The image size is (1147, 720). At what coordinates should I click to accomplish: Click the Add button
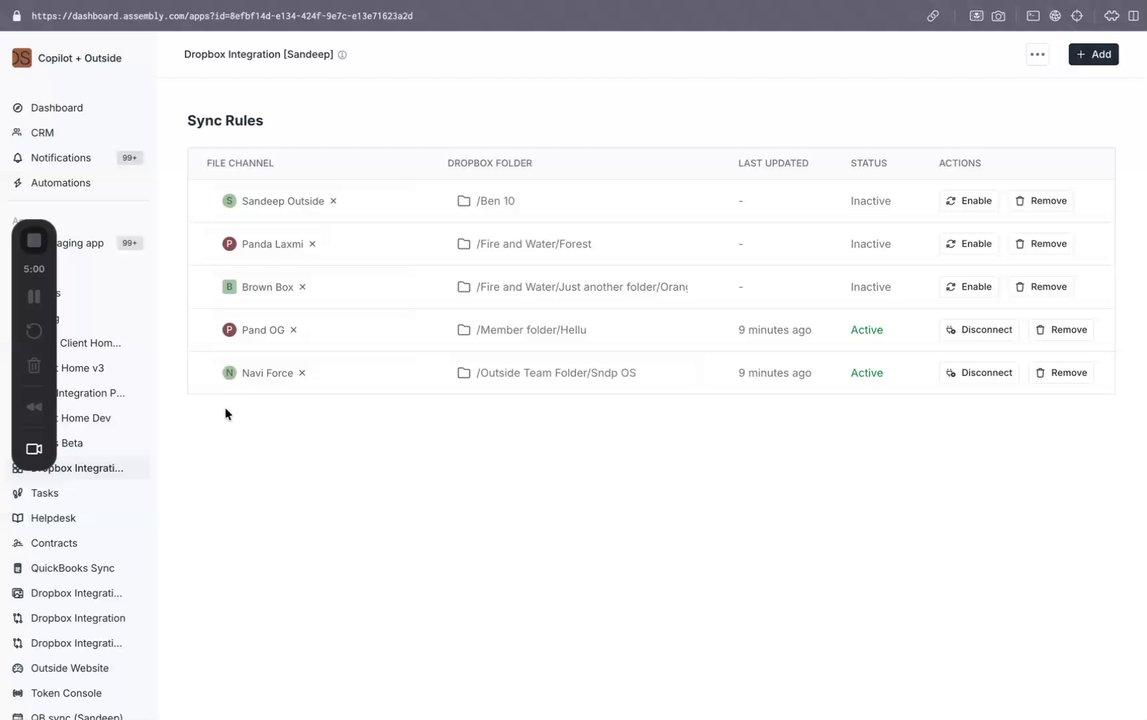[x=1093, y=54]
